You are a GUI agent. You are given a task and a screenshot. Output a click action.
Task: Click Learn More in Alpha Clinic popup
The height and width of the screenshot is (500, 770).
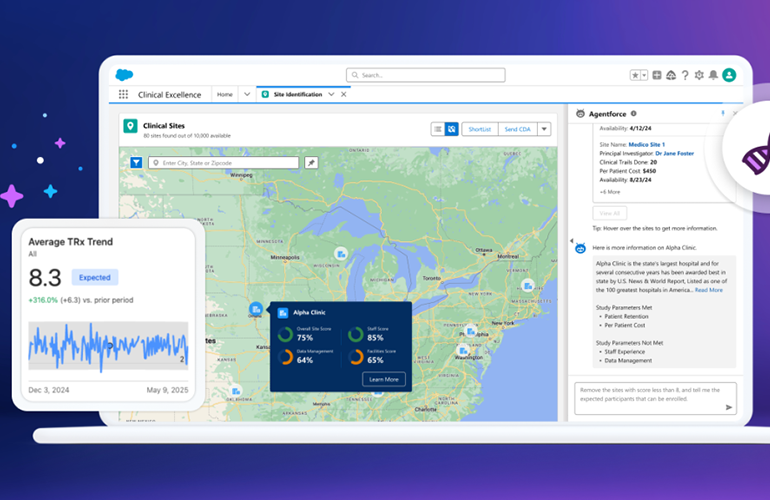pyautogui.click(x=384, y=379)
